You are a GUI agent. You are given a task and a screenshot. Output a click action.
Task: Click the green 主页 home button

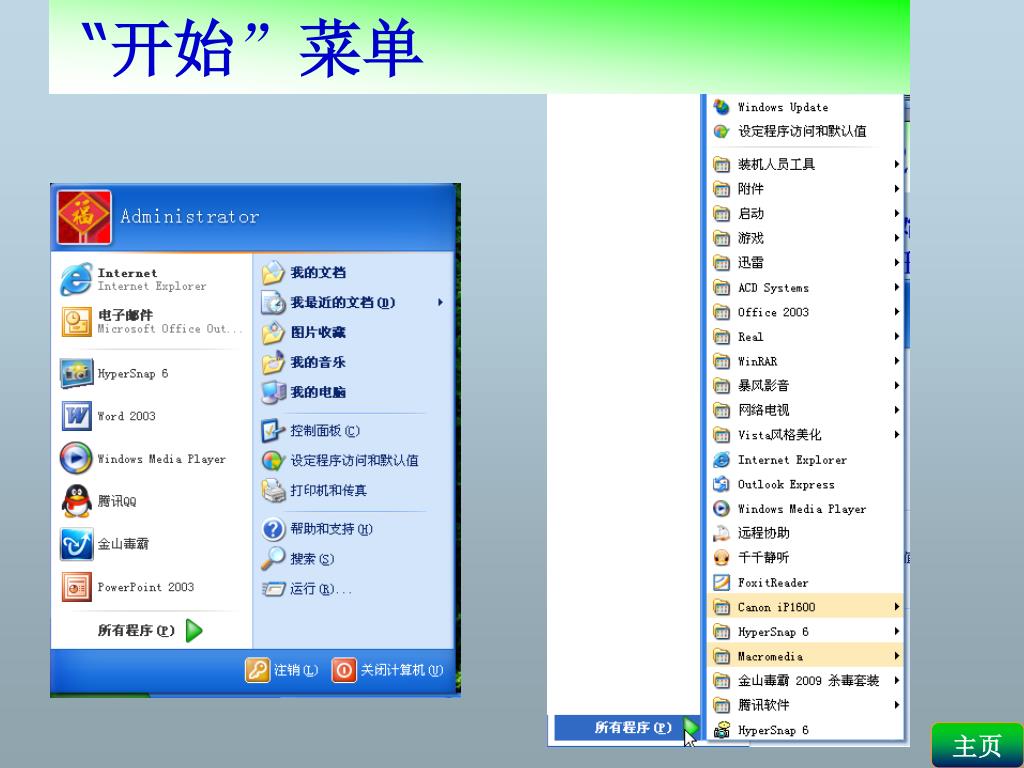pos(977,745)
